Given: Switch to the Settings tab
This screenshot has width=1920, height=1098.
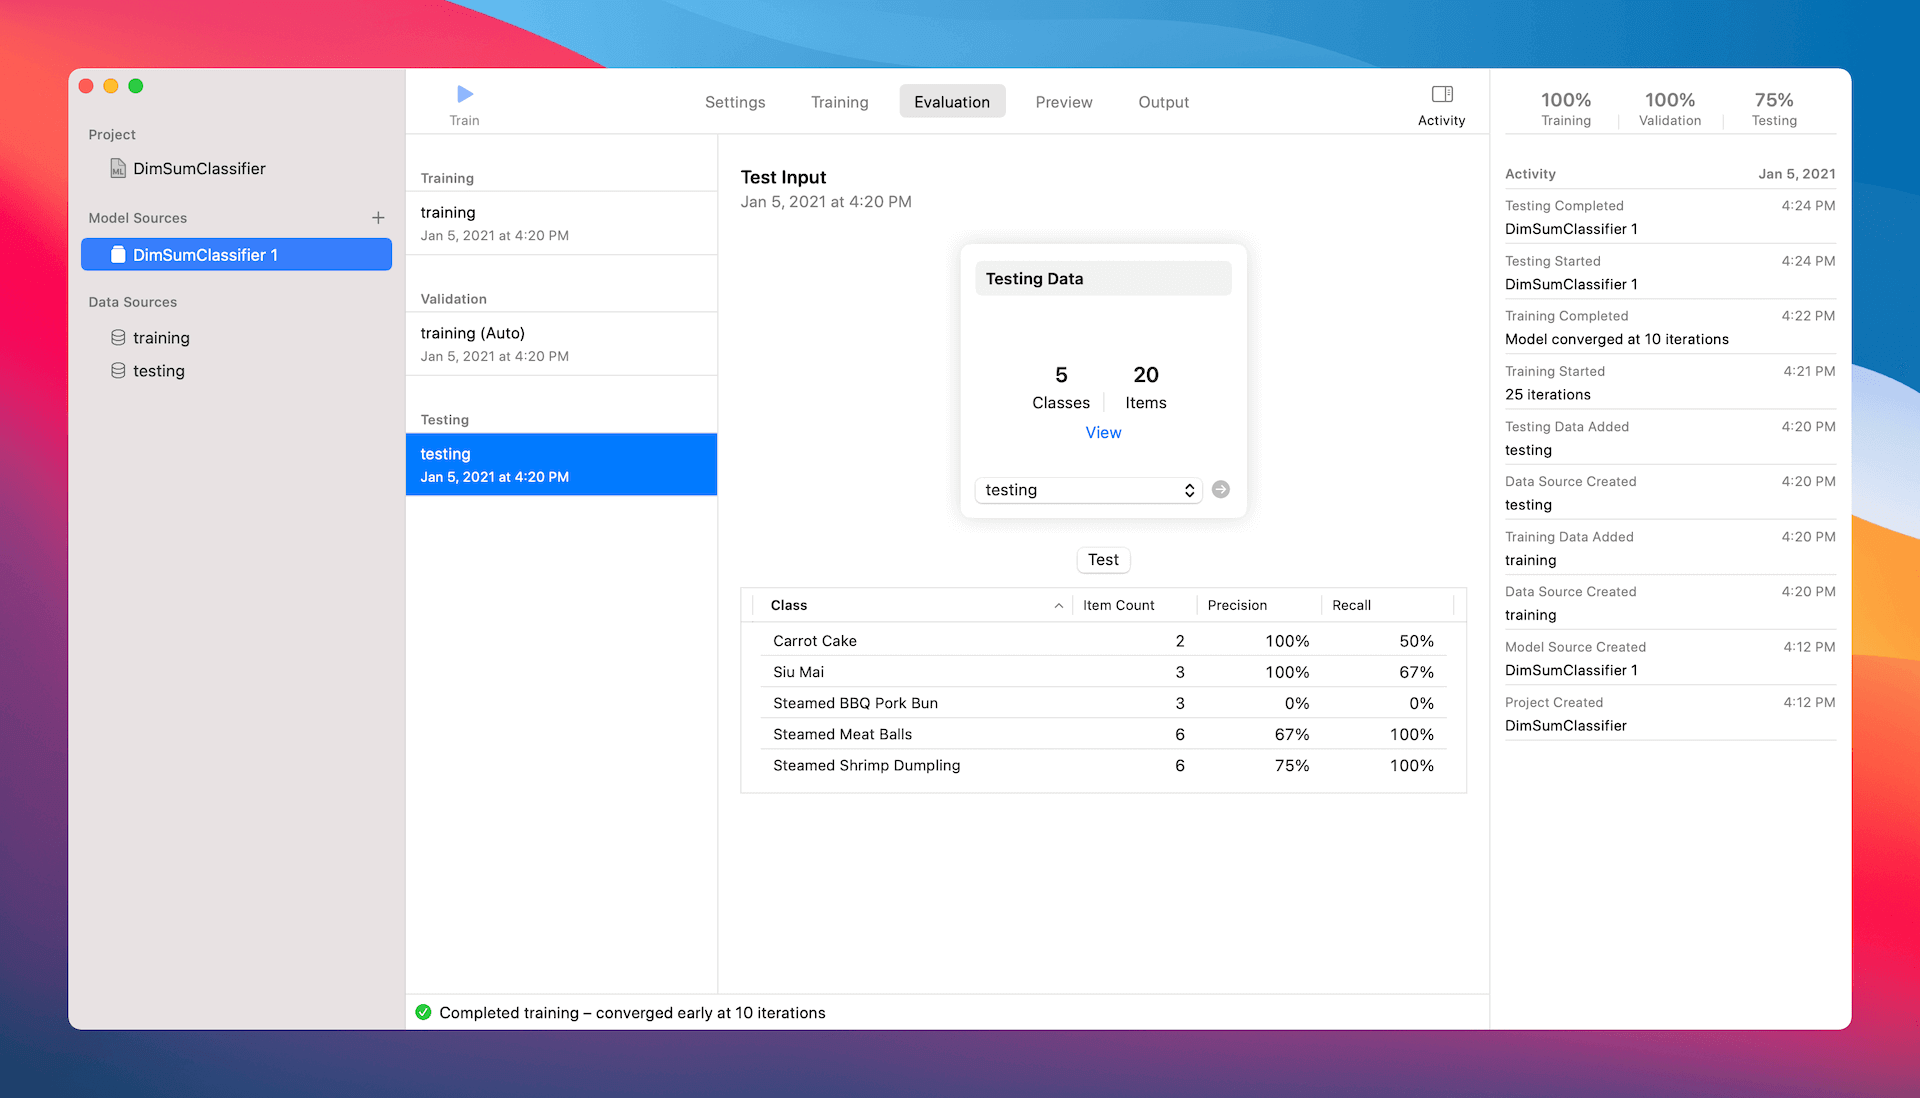Looking at the screenshot, I should coord(734,102).
